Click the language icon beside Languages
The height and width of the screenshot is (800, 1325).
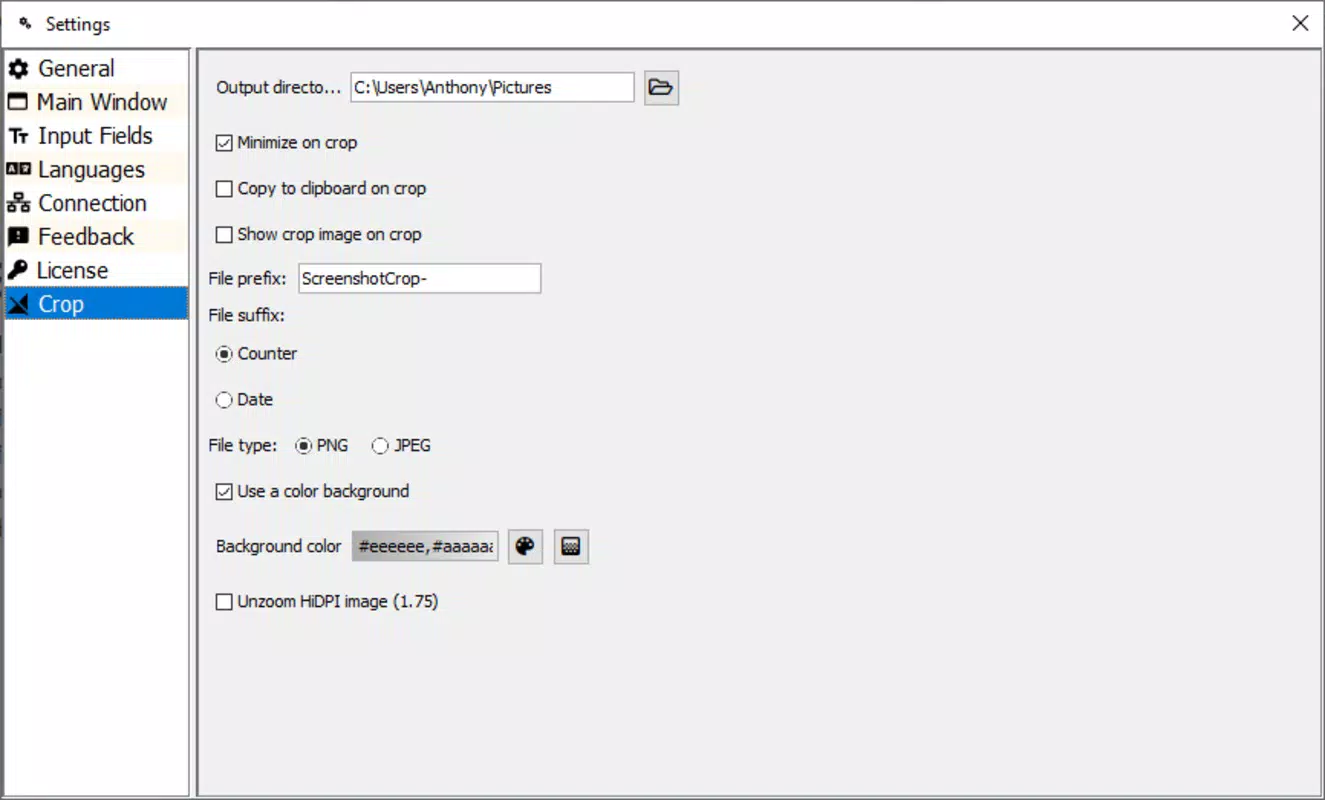[x=18, y=170]
